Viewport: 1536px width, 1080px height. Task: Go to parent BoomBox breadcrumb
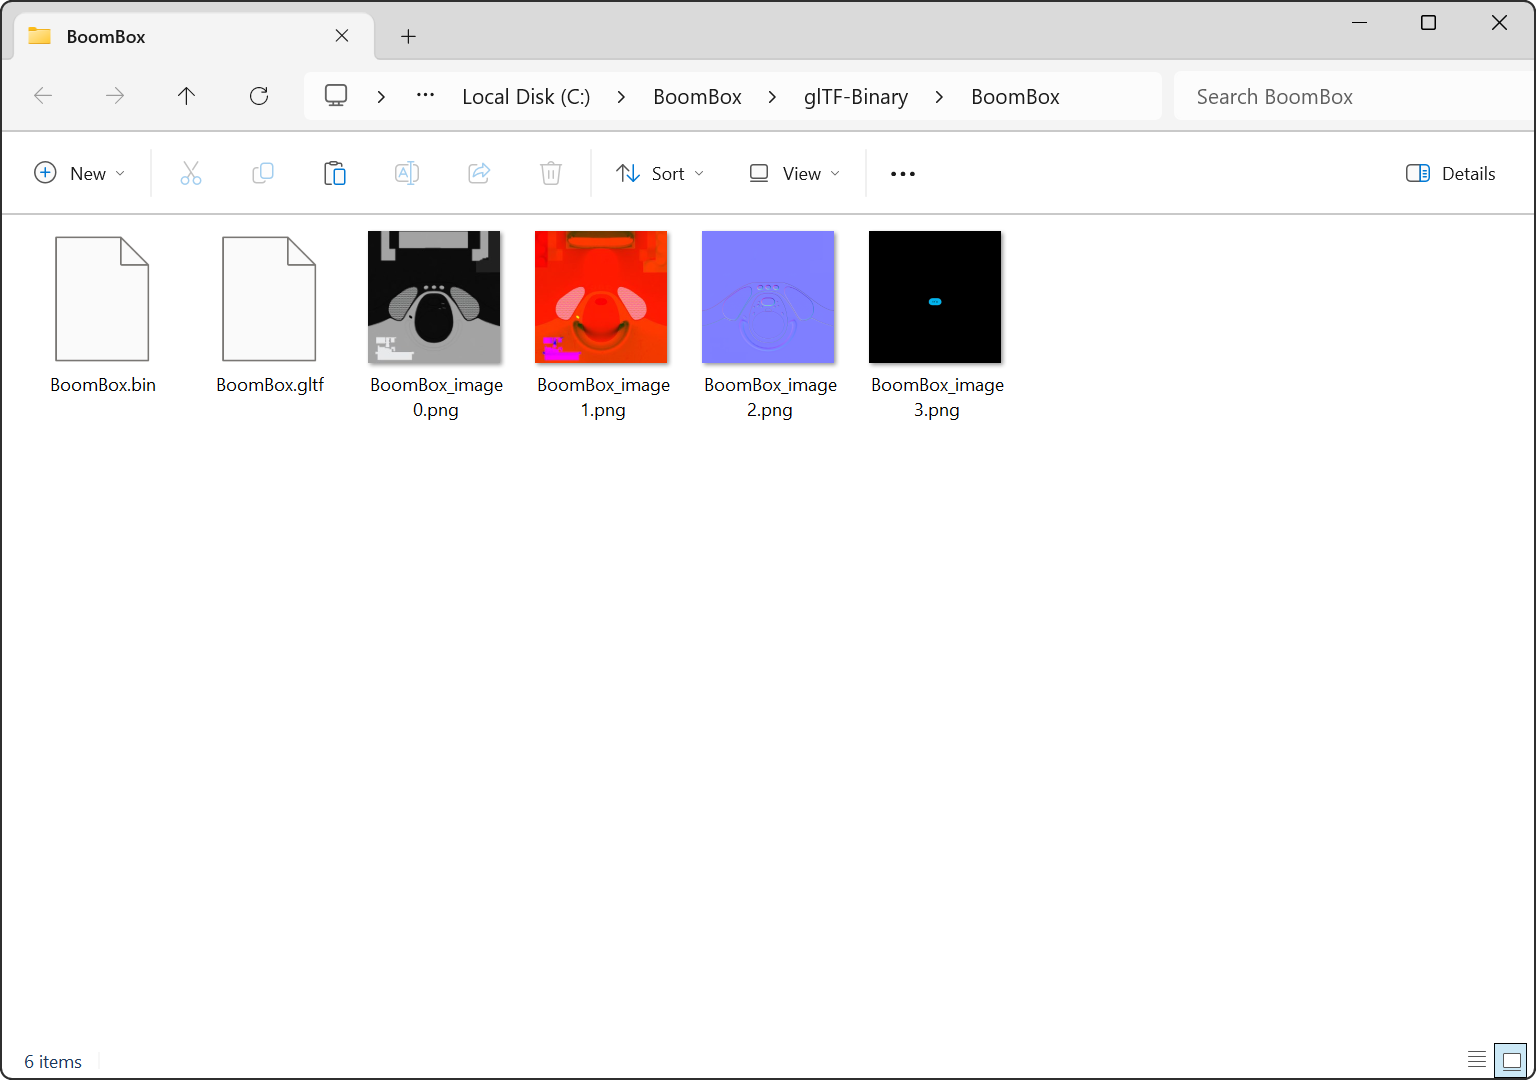[697, 97]
